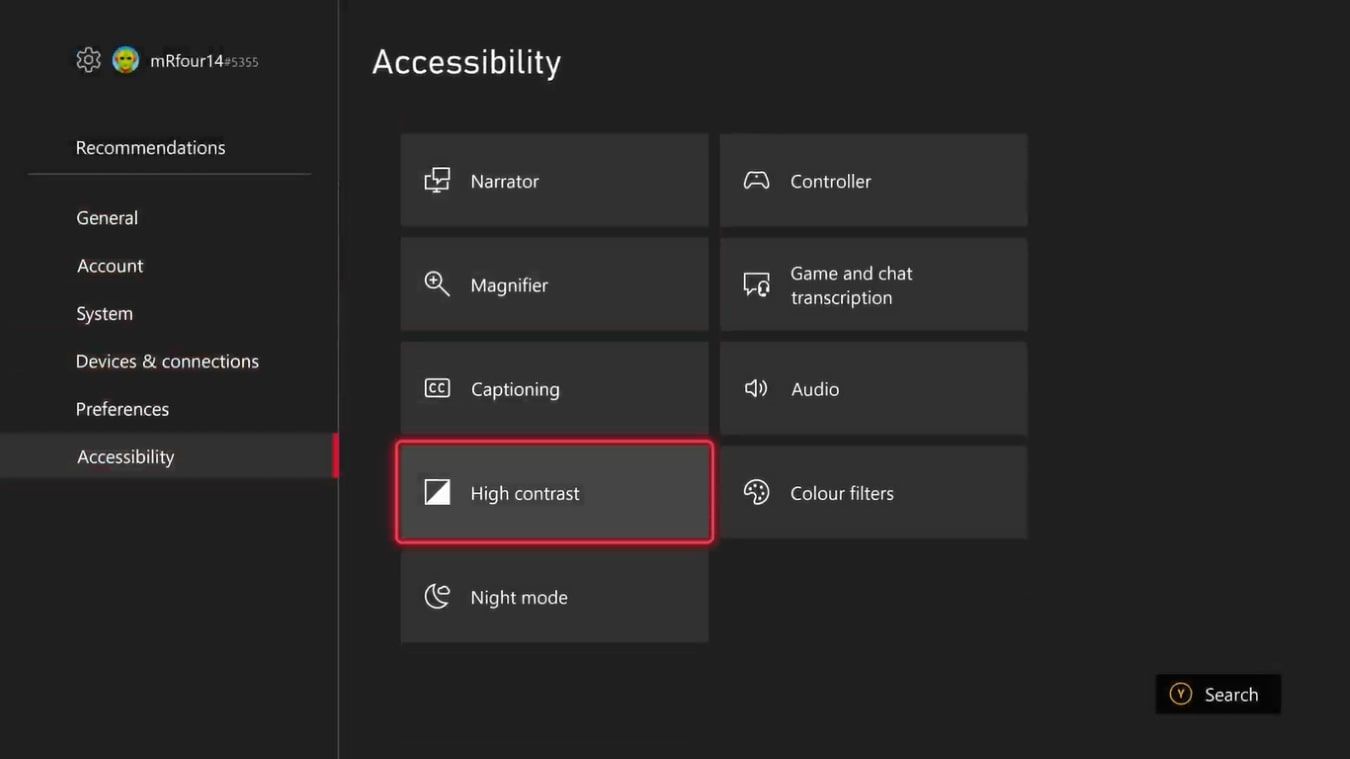Open the Account settings section
Viewport: 1350px width, 759px height.
[110, 265]
